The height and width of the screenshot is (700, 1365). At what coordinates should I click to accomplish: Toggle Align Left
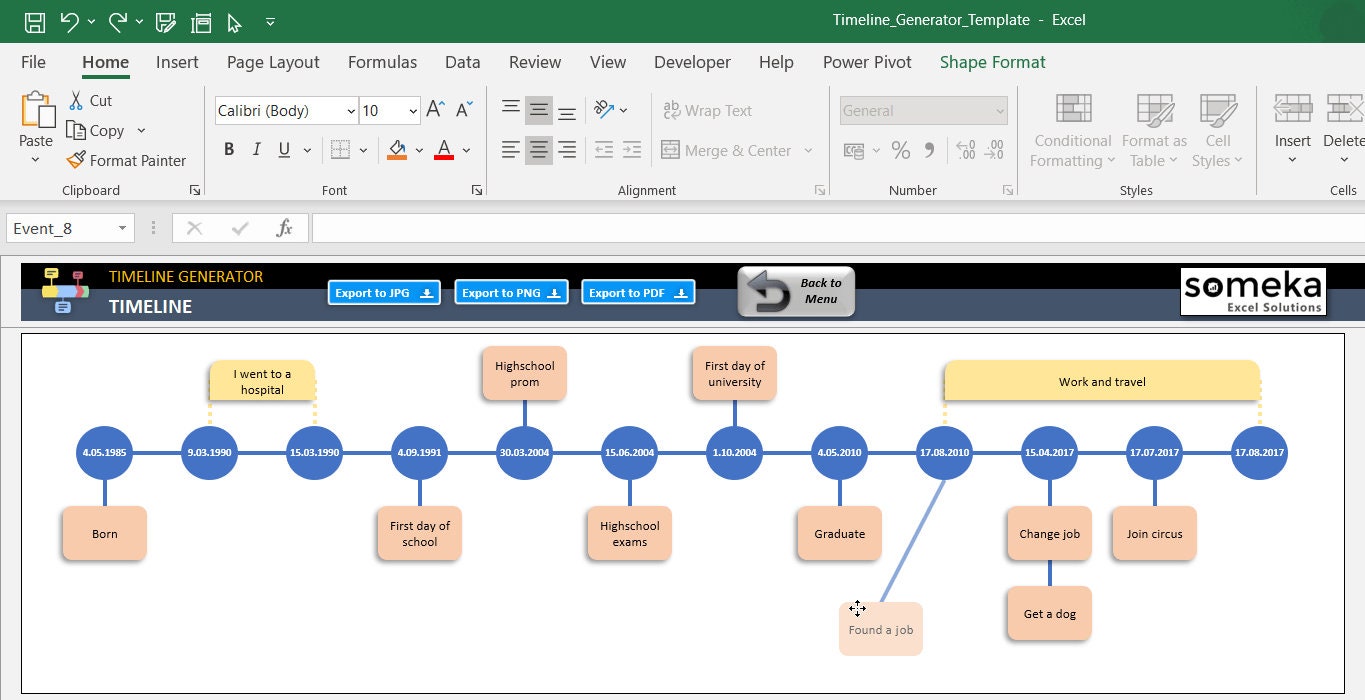(511, 150)
